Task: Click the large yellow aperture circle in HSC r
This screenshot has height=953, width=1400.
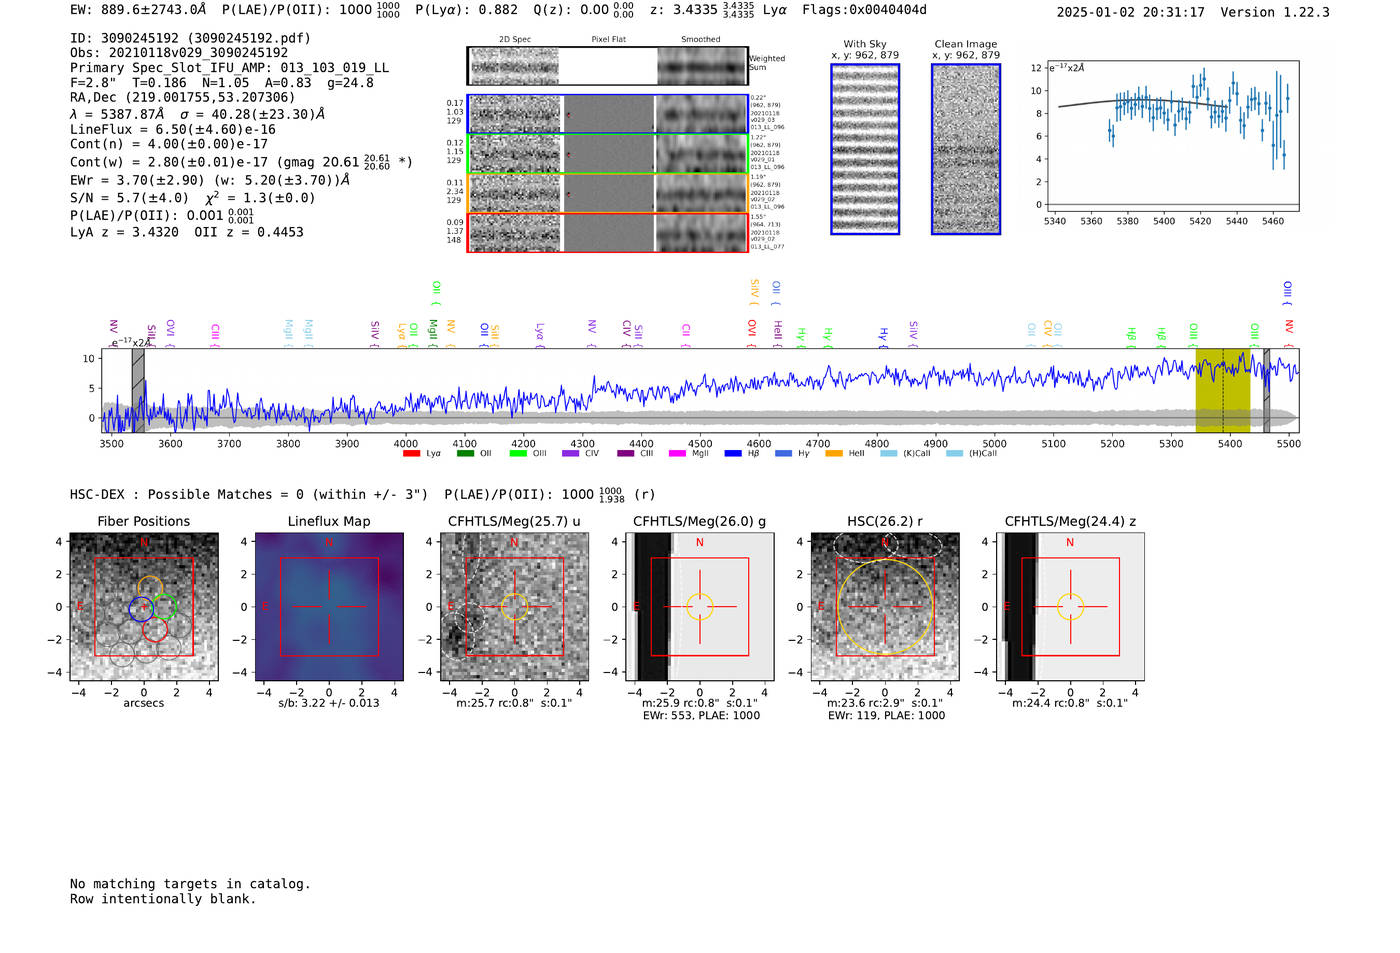Action: [x=885, y=607]
